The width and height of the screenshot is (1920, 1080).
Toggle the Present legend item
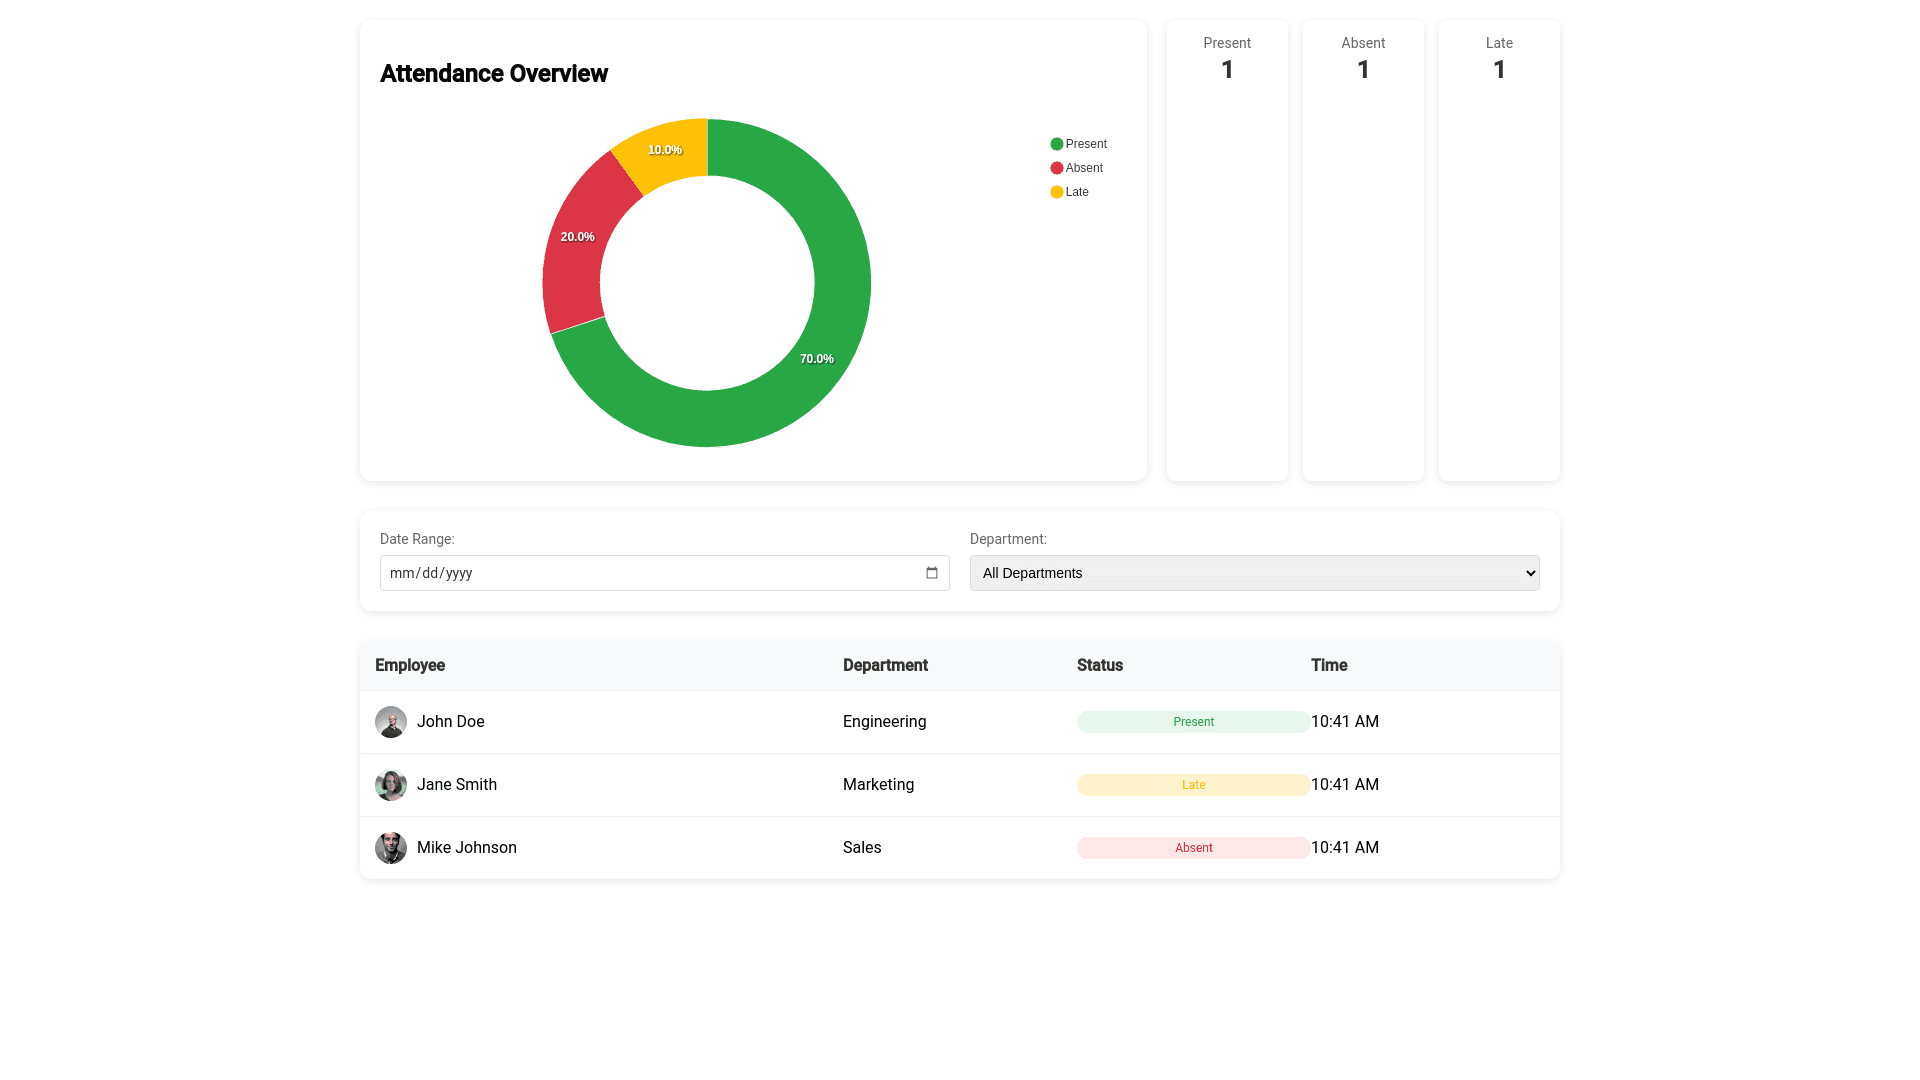coord(1078,144)
